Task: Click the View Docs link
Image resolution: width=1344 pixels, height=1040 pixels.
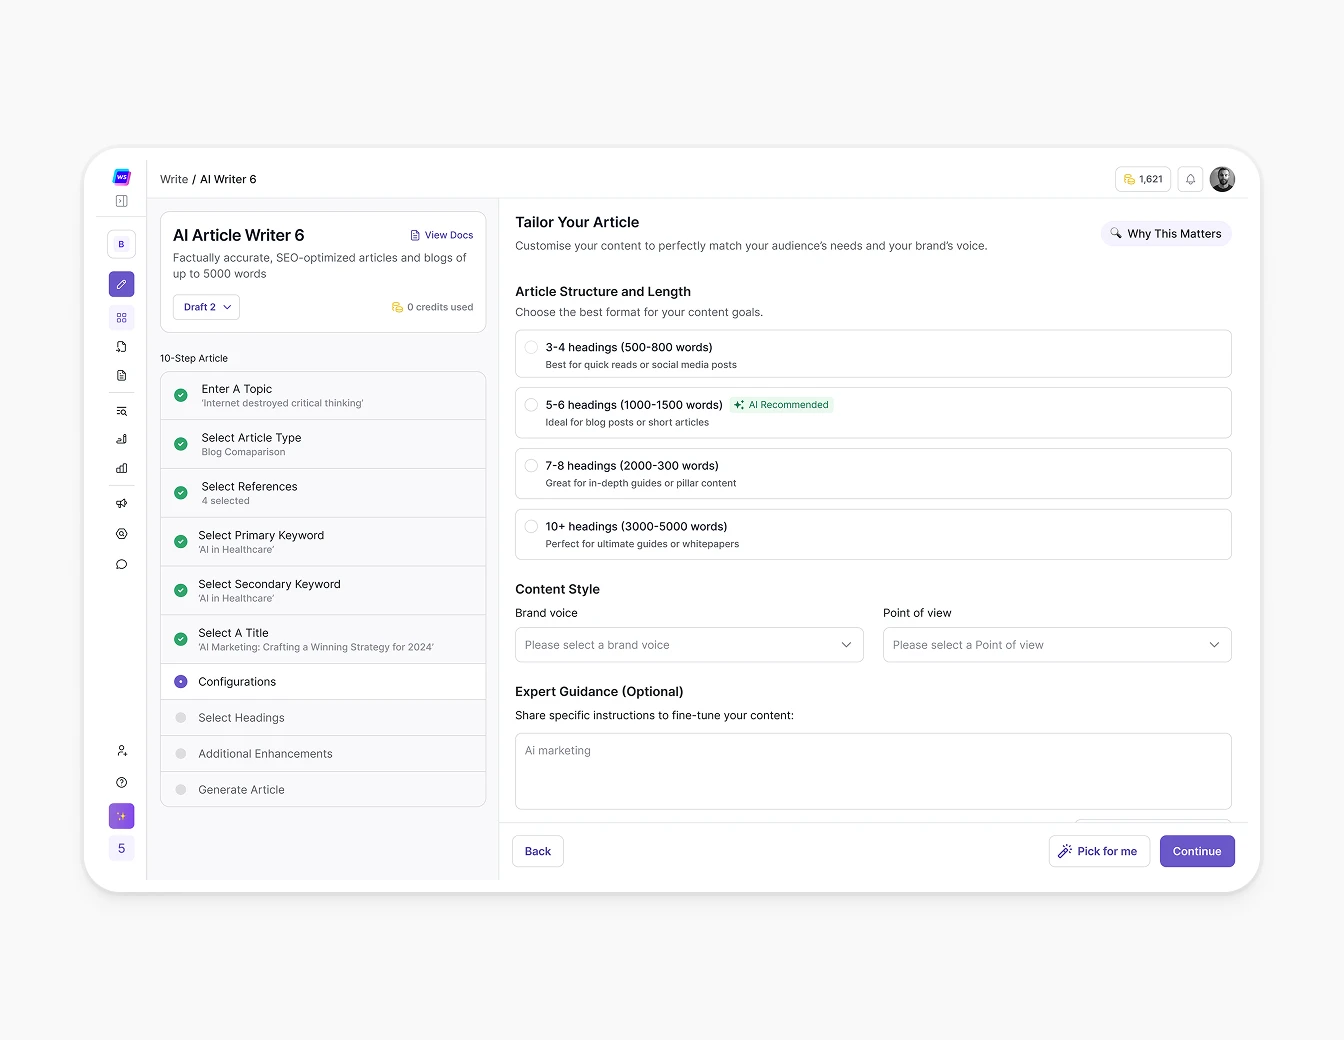Action: [x=441, y=234]
